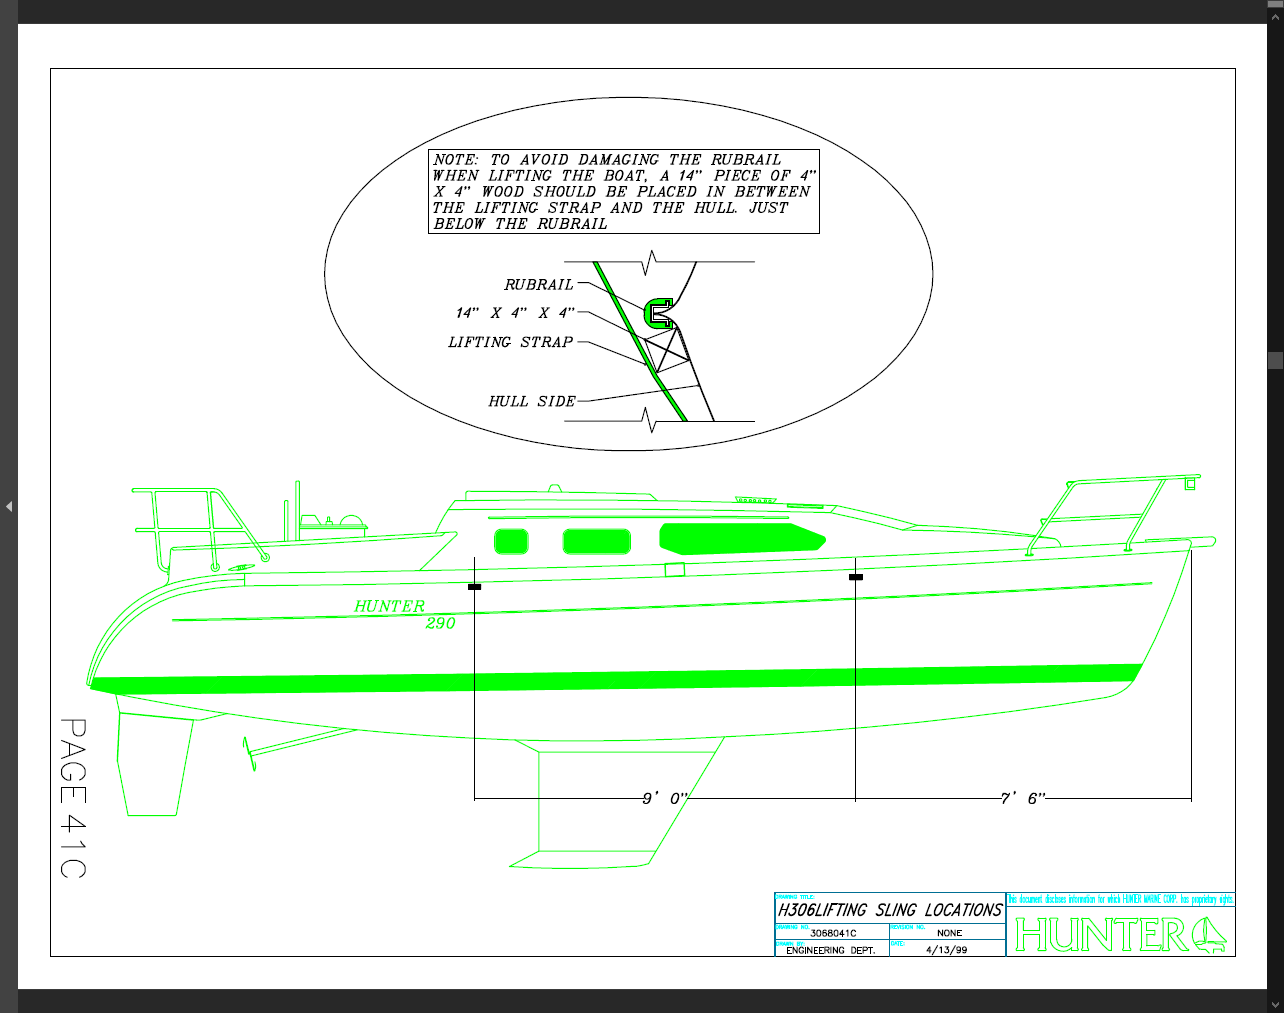Click drawing number "3068041C"

pos(833,933)
